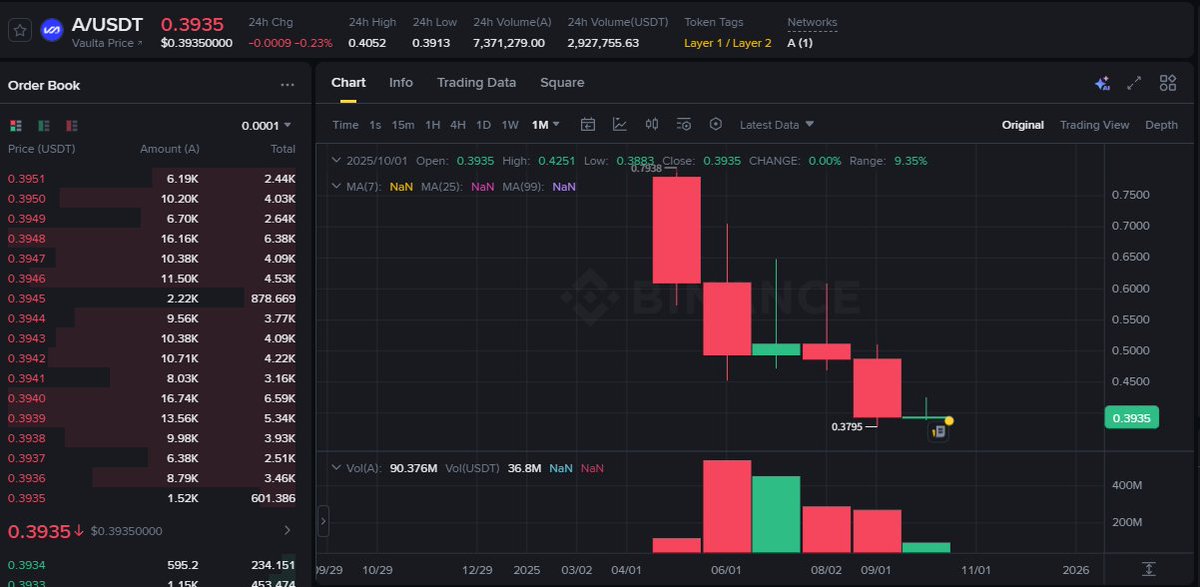Select the 1s chart interval
The height and width of the screenshot is (587, 1200).
[375, 125]
